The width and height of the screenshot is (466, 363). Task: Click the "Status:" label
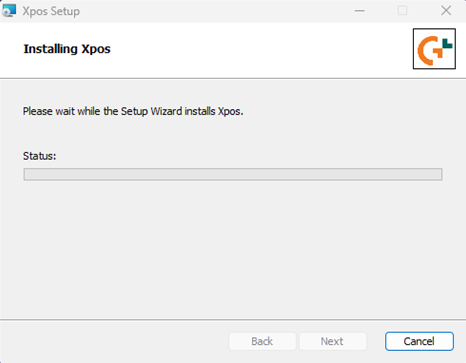(40, 156)
